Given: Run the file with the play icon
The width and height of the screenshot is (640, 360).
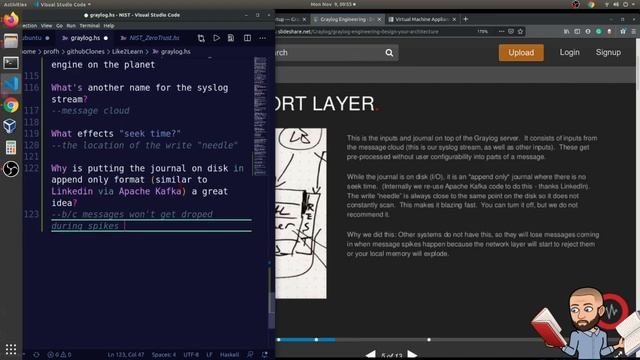Looking at the screenshot, I should tap(216, 38).
